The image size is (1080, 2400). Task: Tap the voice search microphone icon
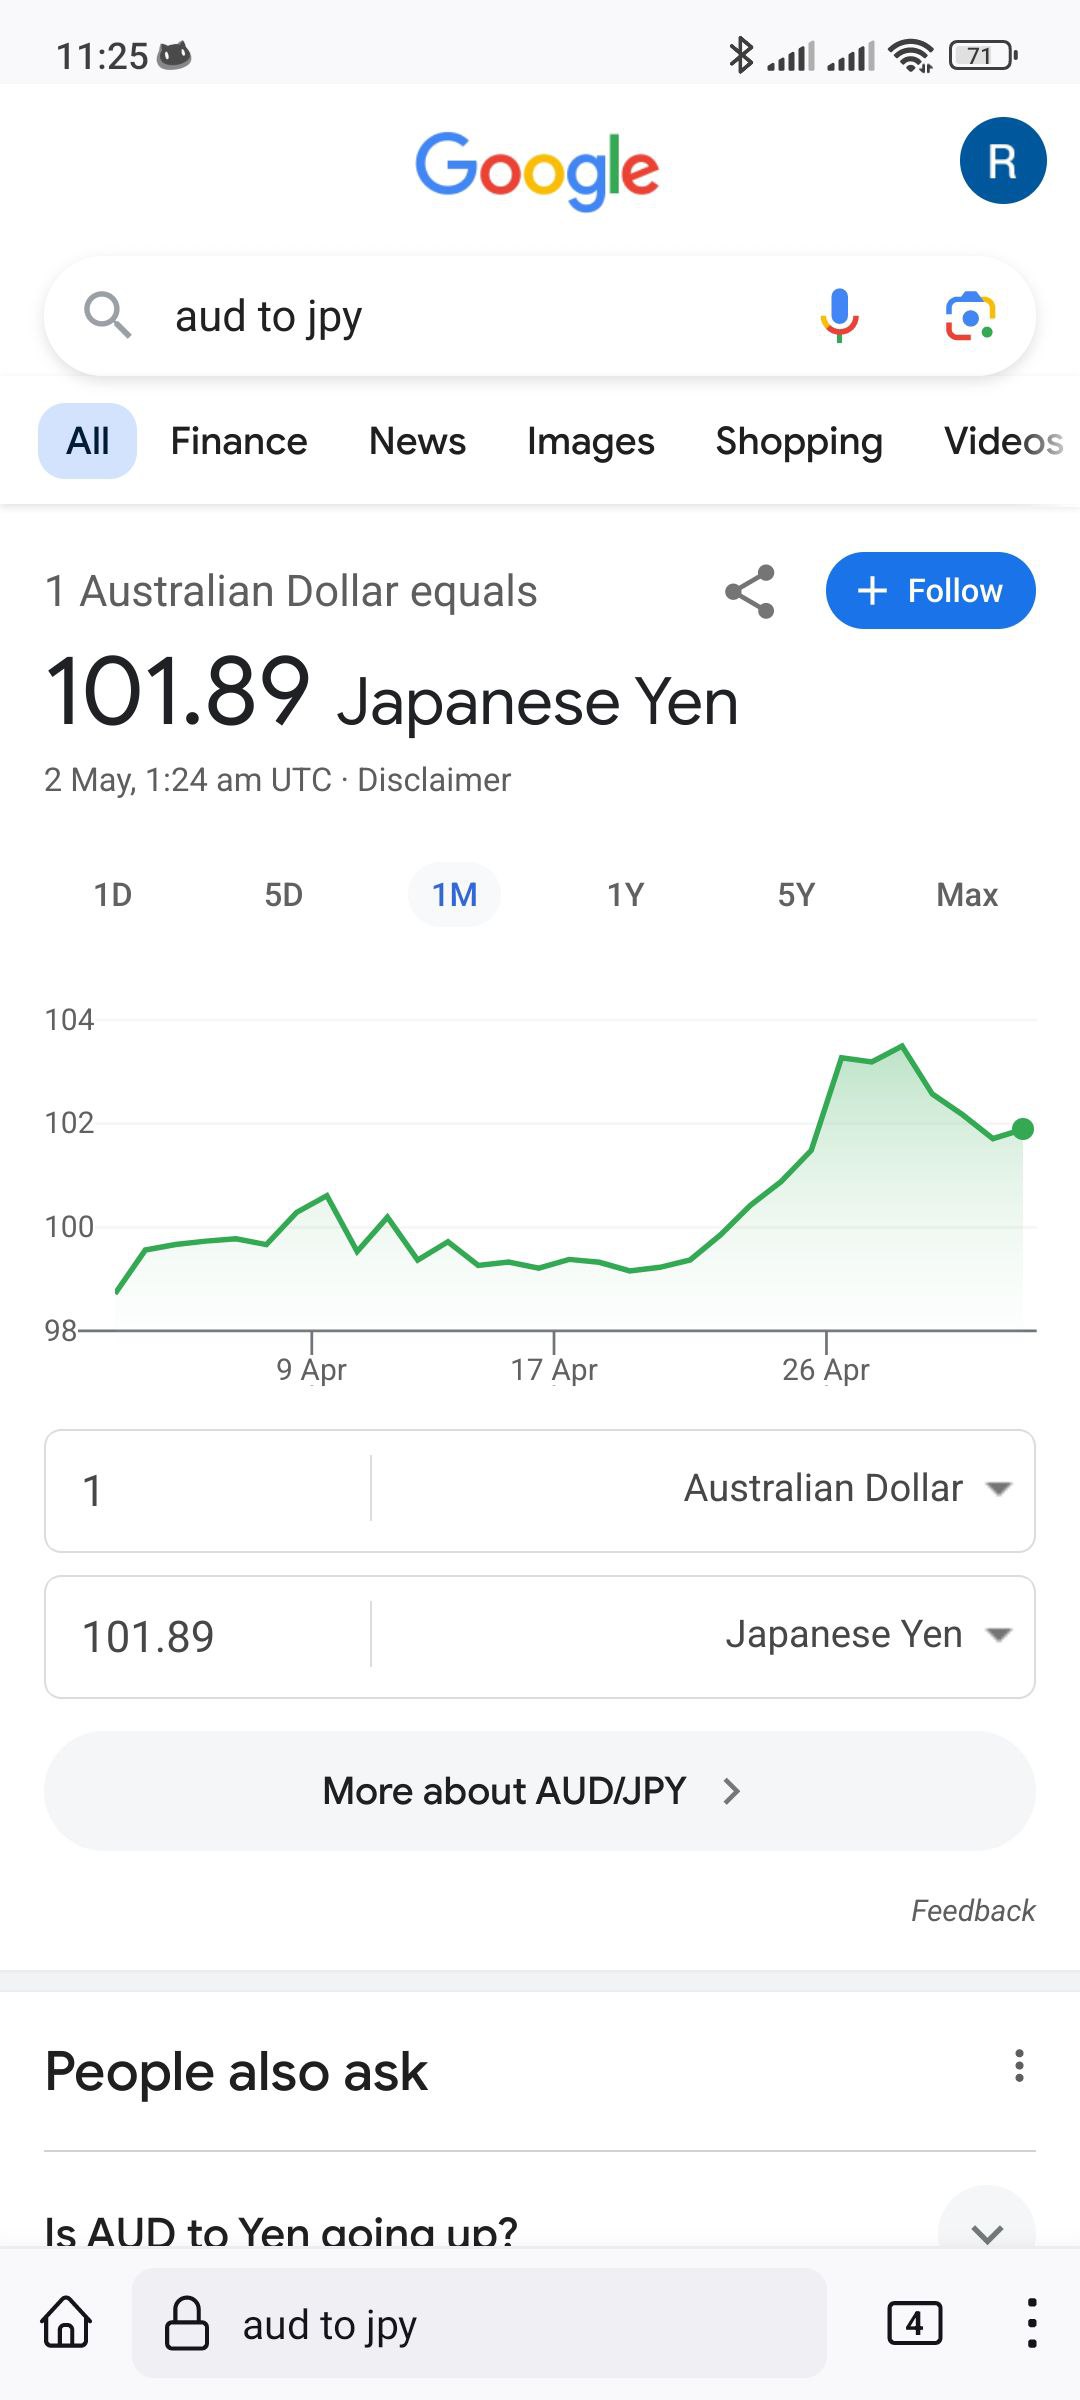pos(839,316)
